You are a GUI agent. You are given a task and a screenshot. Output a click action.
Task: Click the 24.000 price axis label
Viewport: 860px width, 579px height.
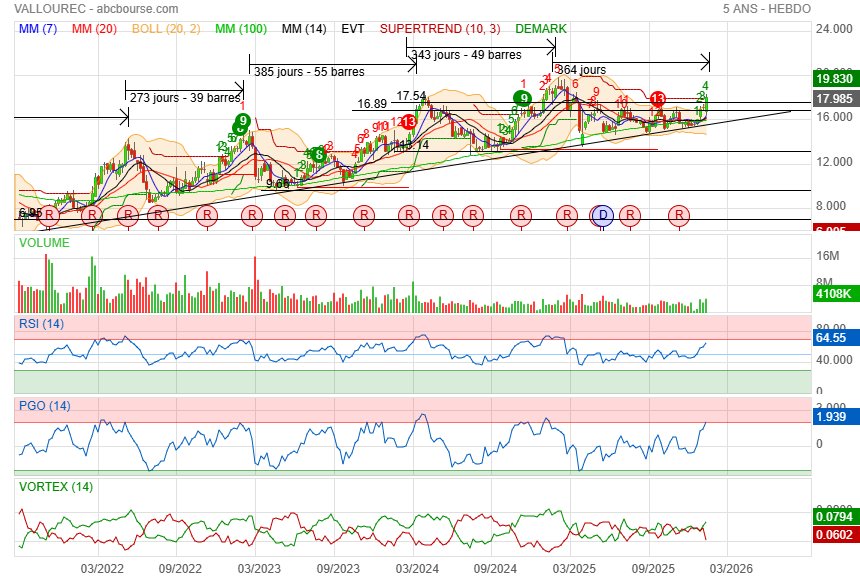(834, 29)
